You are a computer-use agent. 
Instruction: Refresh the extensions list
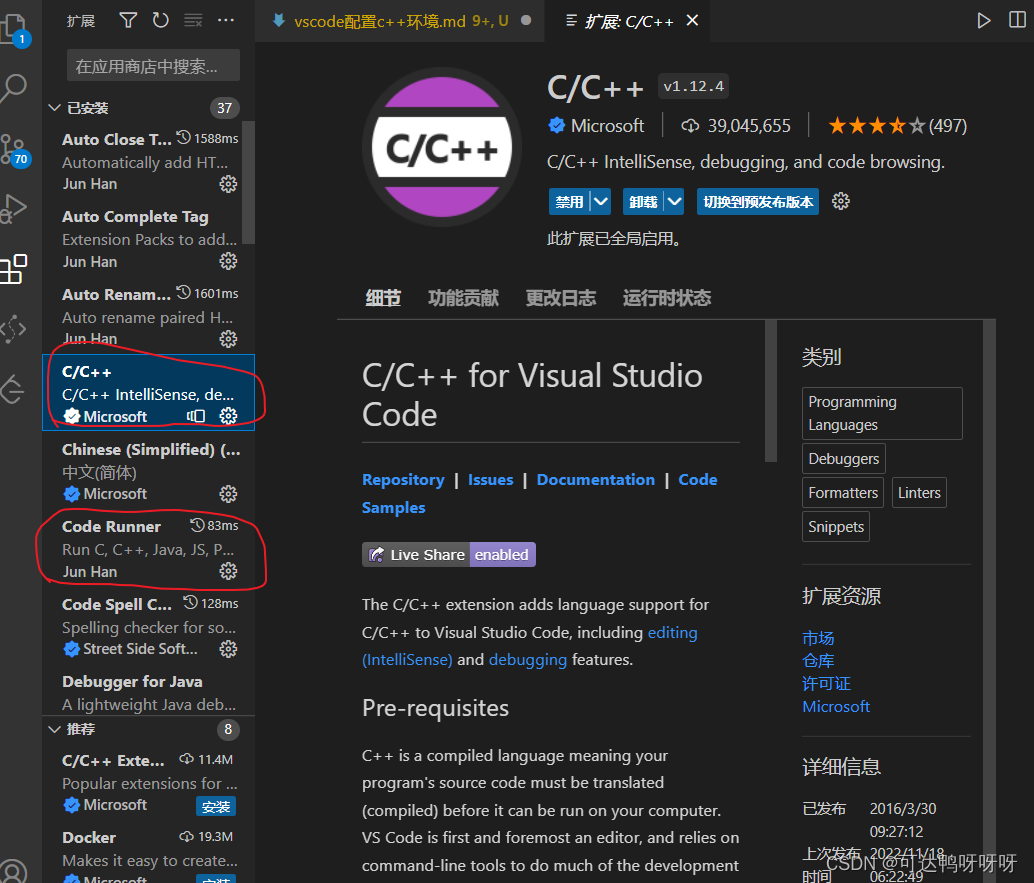click(x=160, y=20)
